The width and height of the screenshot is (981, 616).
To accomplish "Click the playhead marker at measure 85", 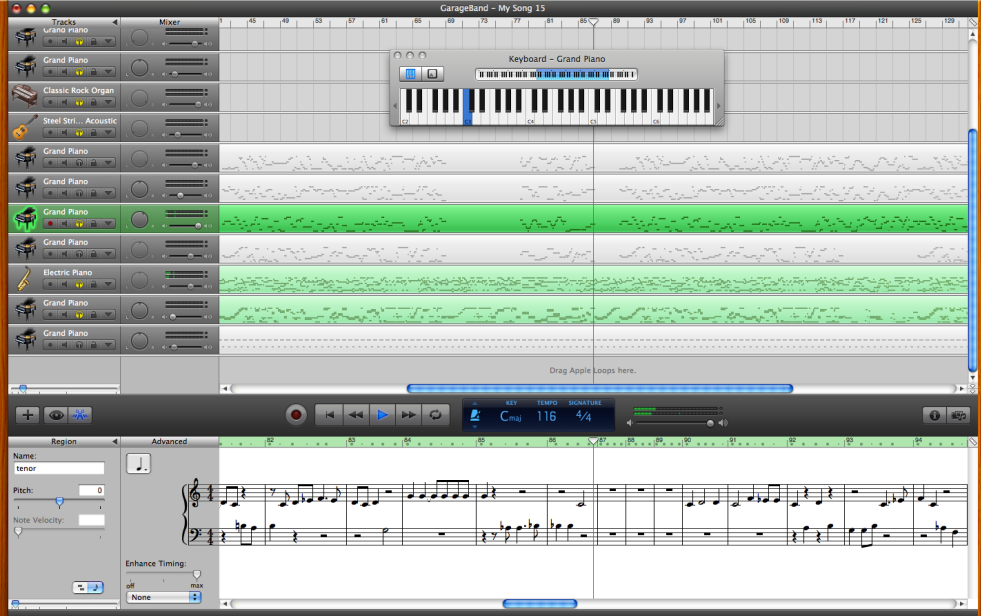I will pyautogui.click(x=593, y=20).
